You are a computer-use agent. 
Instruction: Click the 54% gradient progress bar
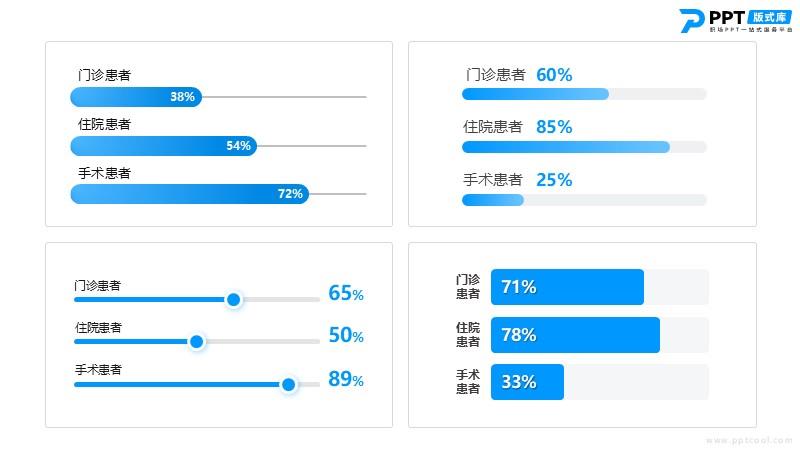tap(164, 146)
